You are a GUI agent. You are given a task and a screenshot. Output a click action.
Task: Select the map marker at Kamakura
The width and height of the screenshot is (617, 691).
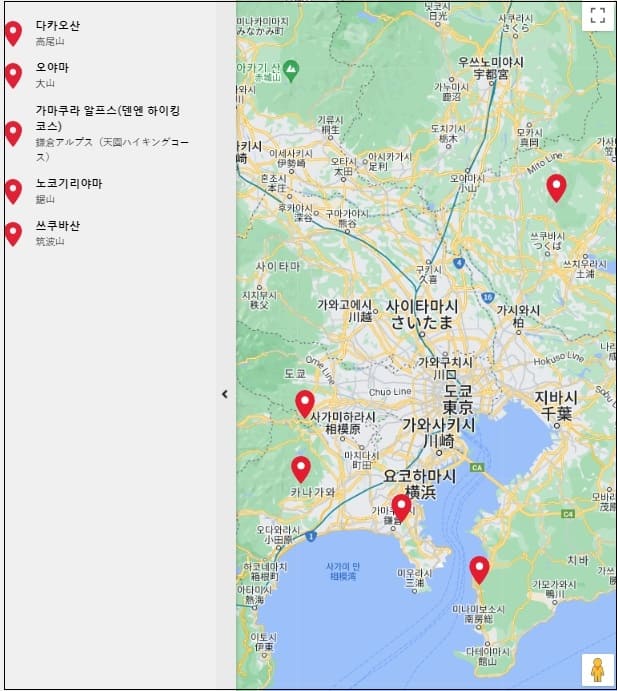(401, 508)
